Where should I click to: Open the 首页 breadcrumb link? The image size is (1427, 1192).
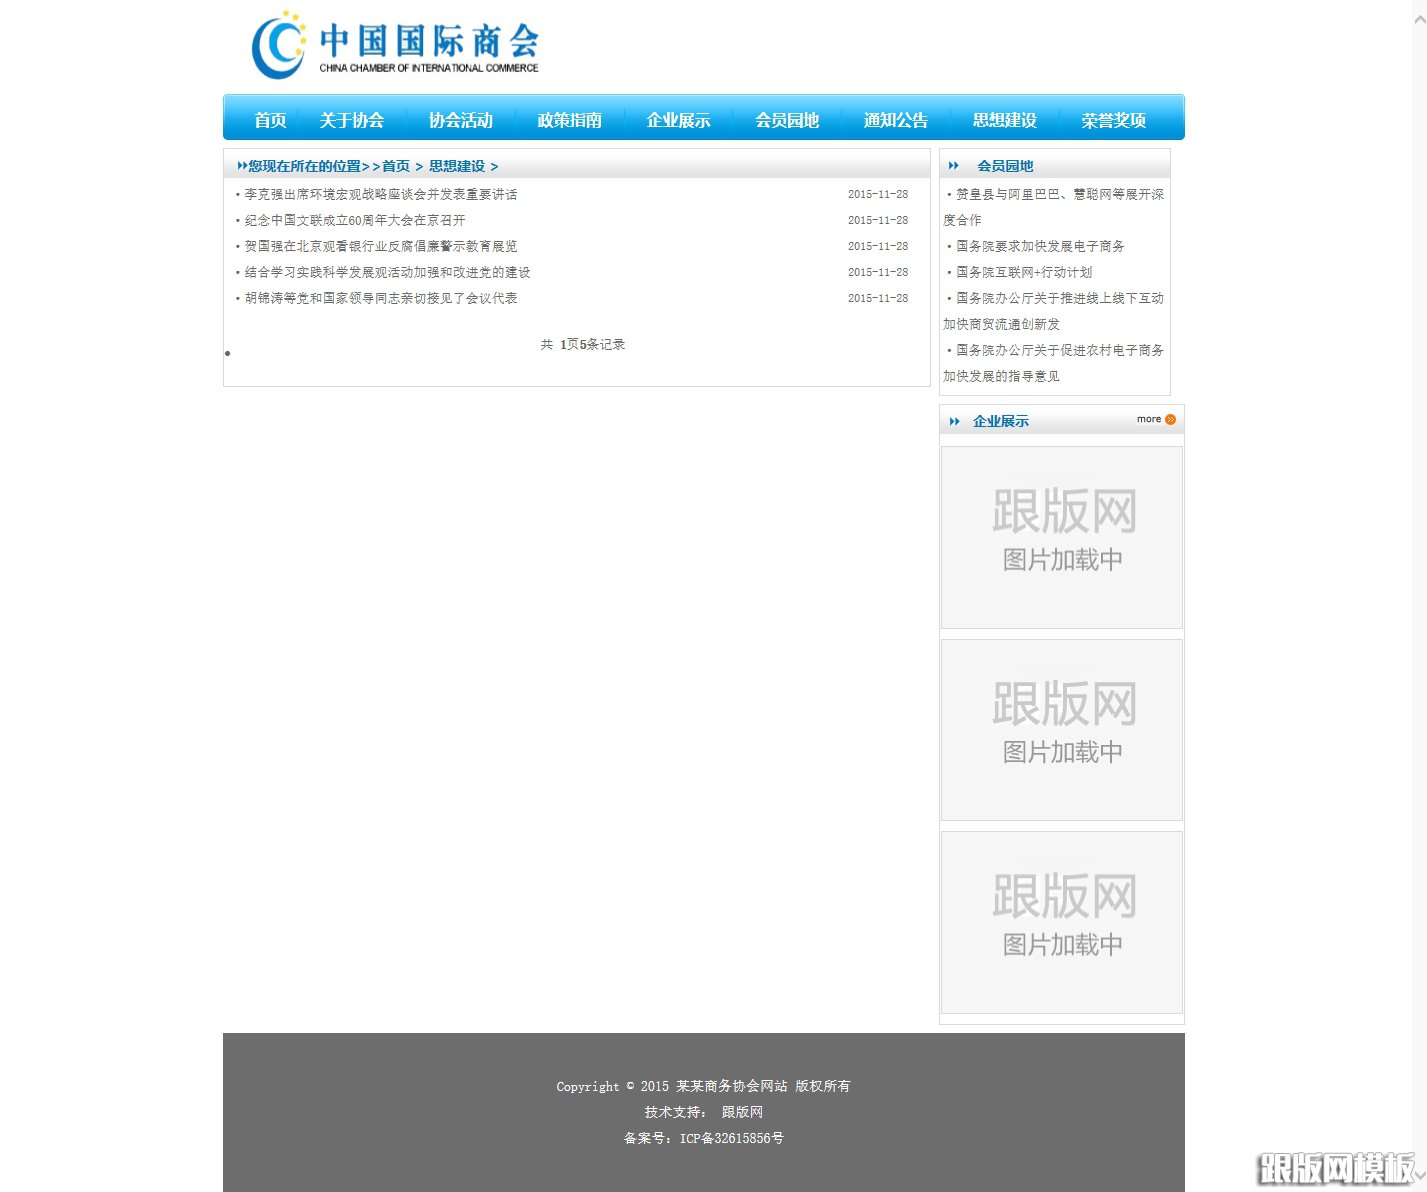395,166
